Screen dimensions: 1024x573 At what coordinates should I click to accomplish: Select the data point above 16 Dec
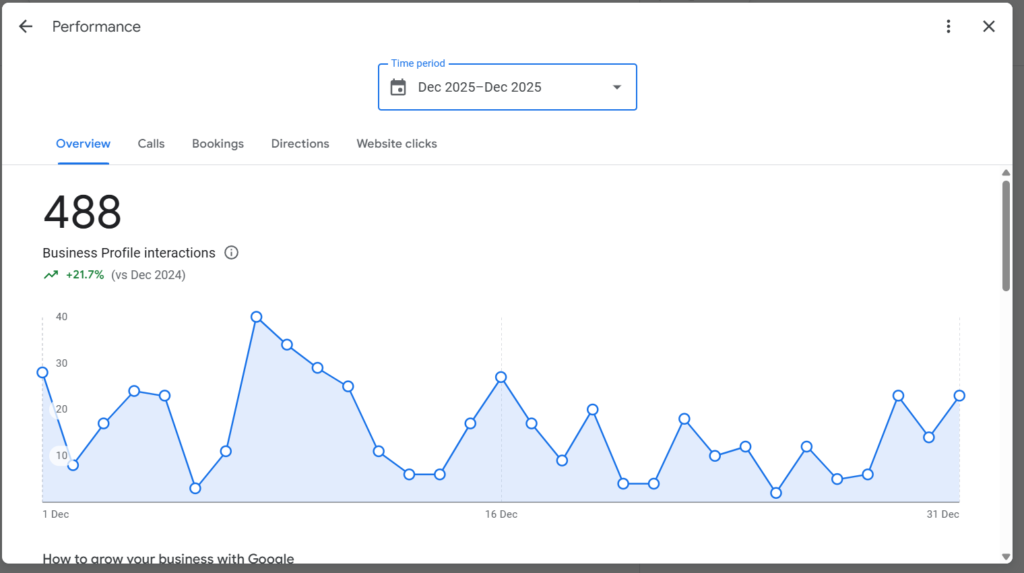pyautogui.click(x=501, y=377)
